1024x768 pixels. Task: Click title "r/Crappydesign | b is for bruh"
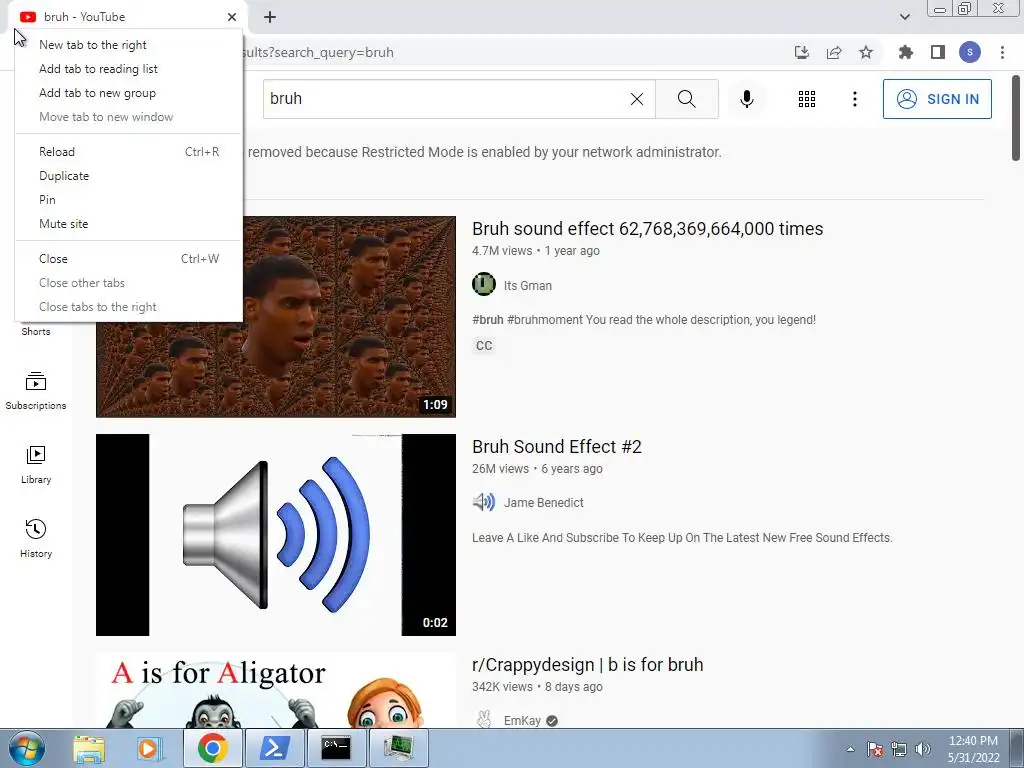click(x=587, y=665)
